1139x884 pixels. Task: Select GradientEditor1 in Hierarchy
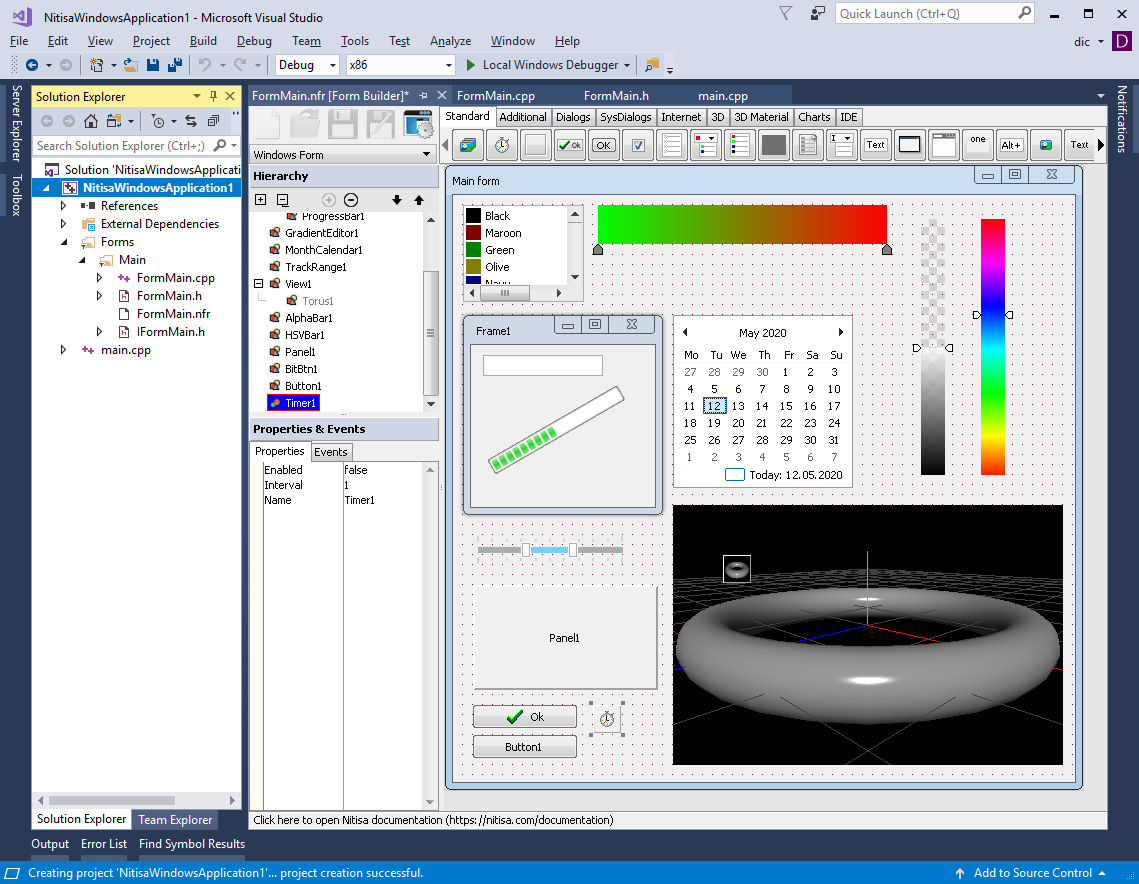(321, 232)
